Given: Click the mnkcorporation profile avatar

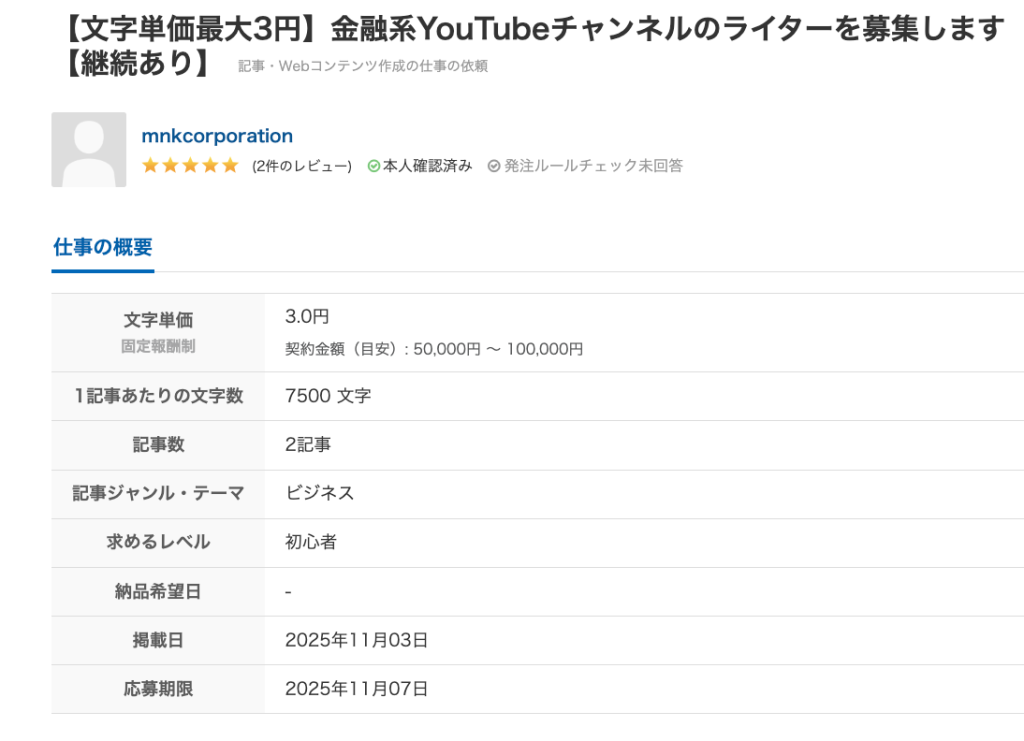Looking at the screenshot, I should pos(89,150).
